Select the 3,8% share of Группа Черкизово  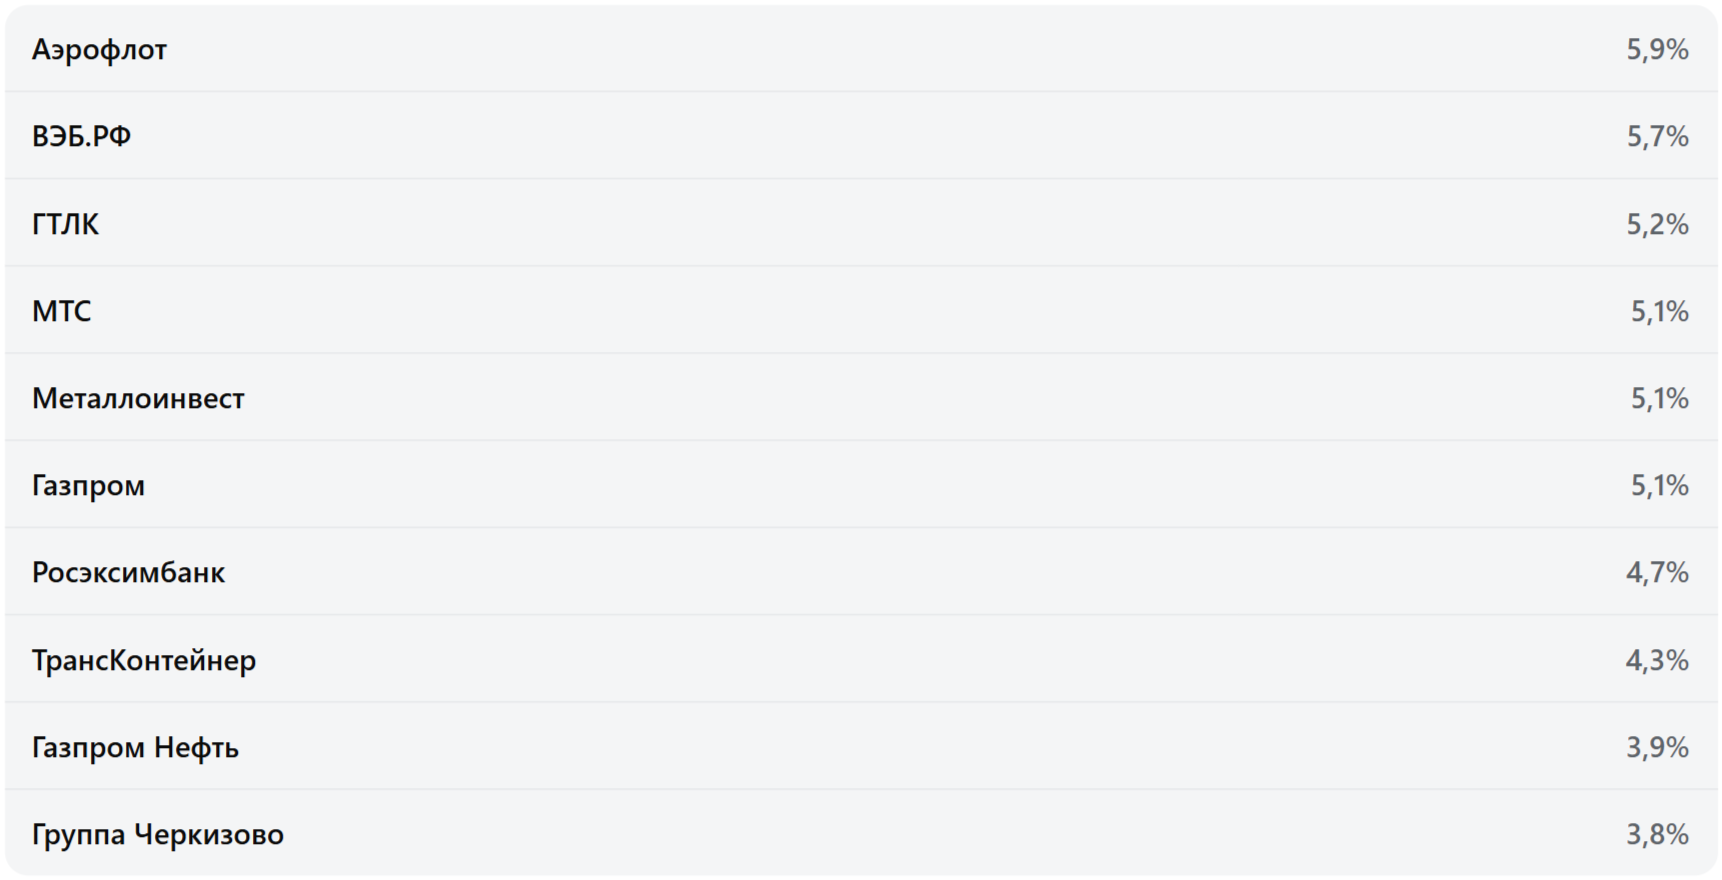pos(1657,834)
